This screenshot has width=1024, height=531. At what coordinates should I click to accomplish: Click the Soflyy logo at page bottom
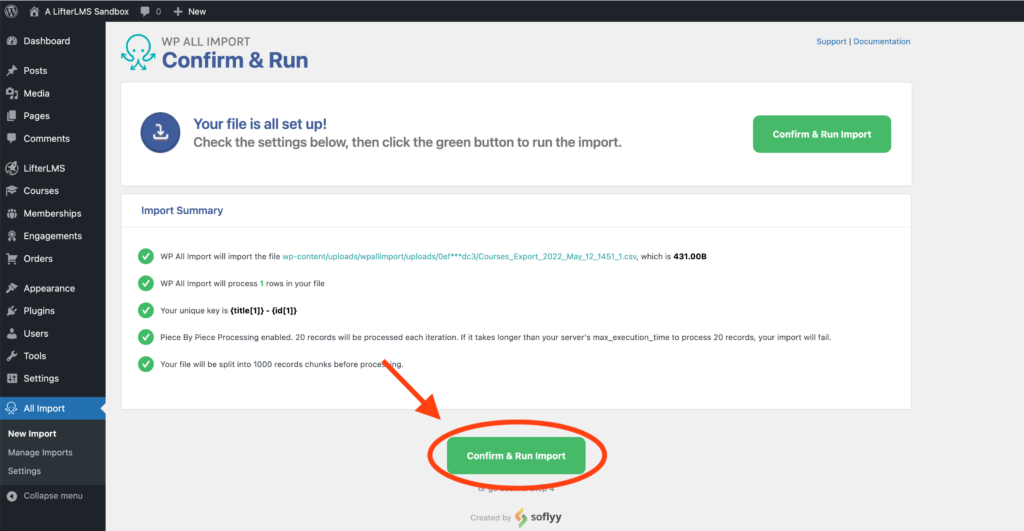click(538, 517)
